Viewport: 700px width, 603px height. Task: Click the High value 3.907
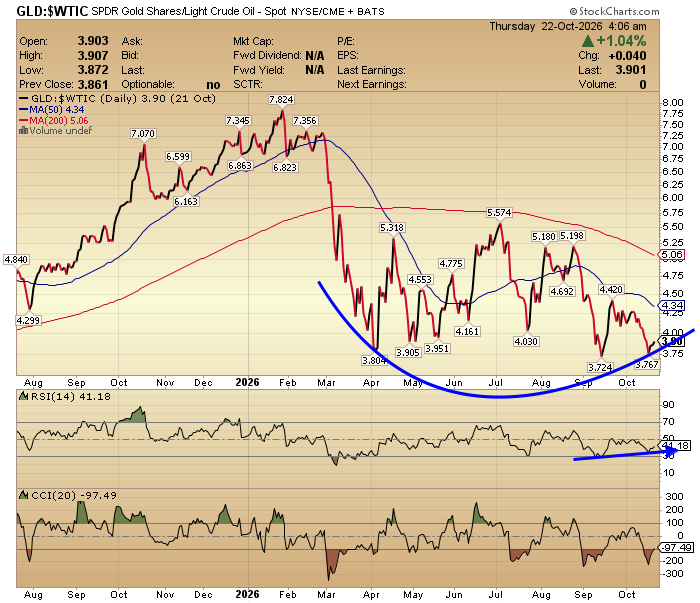click(x=93, y=56)
